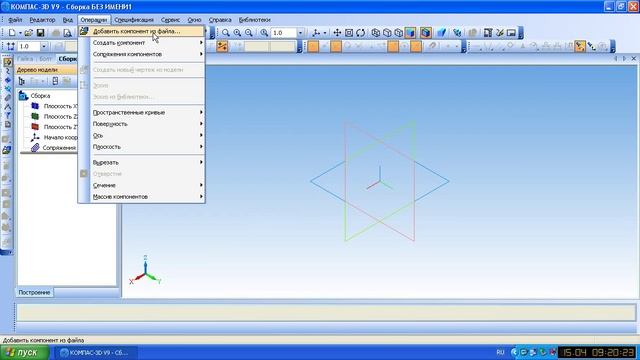Select the Rotate view tool
This screenshot has width=640, height=360.
pos(360,33)
